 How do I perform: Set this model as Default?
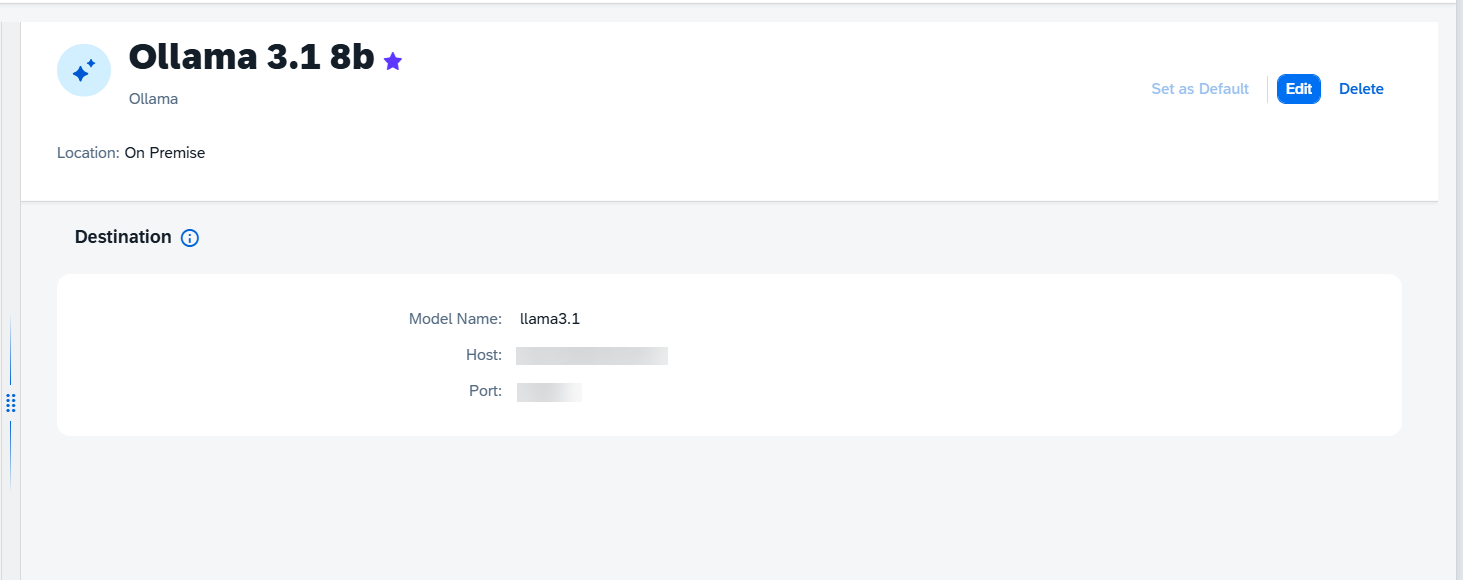[1200, 89]
